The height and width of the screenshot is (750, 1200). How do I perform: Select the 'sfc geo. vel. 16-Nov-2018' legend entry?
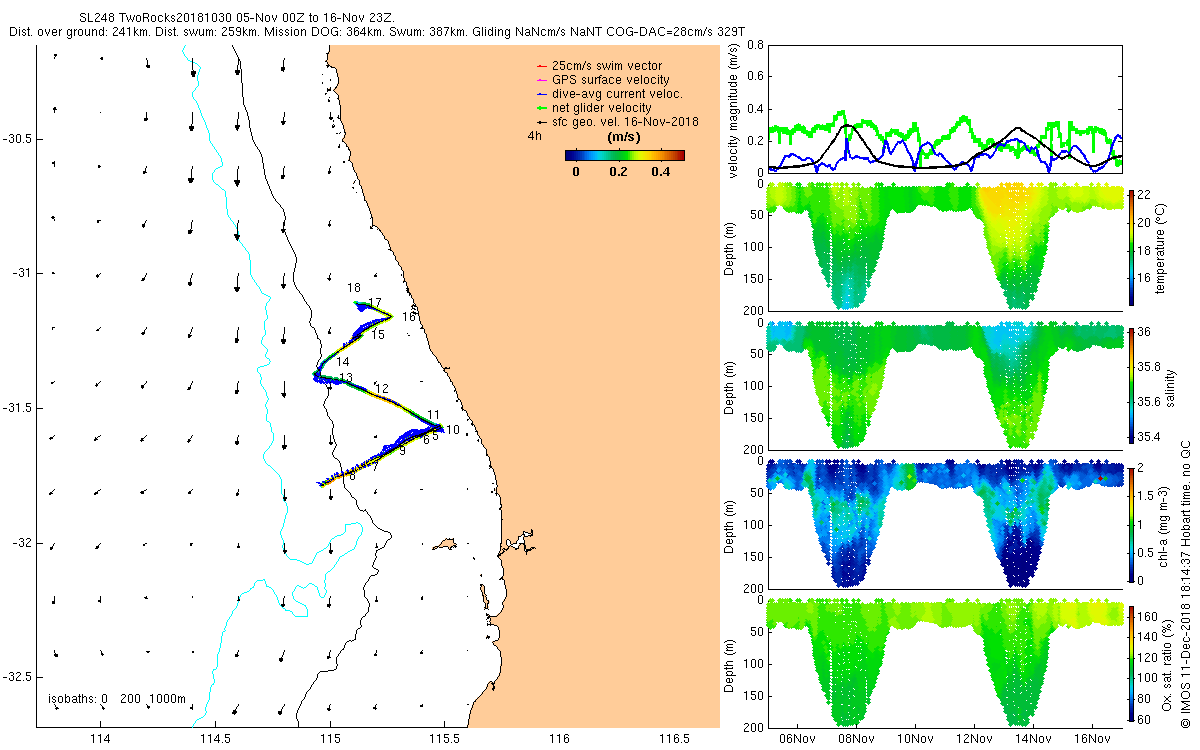tap(625, 122)
